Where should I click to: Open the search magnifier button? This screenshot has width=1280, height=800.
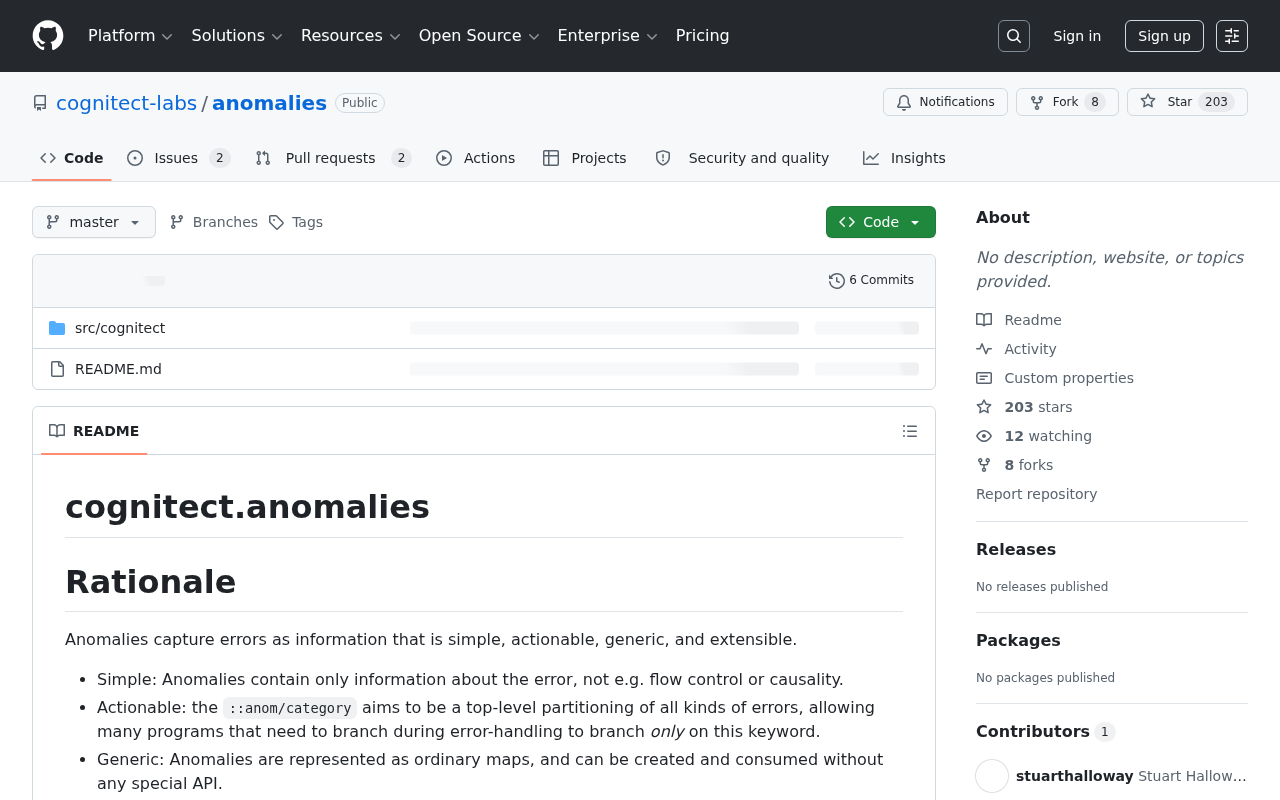[x=1014, y=36]
